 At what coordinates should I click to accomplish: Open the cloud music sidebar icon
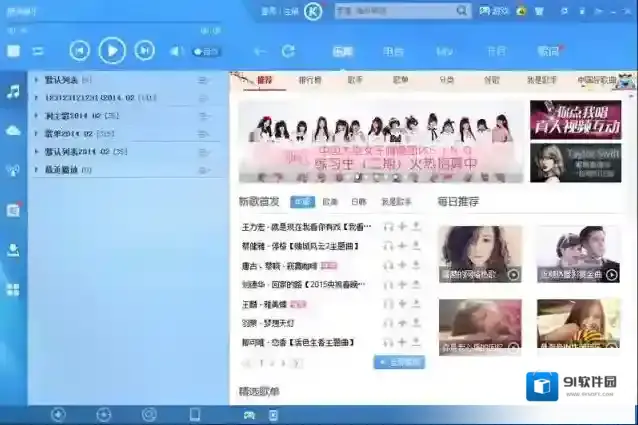pos(13,130)
